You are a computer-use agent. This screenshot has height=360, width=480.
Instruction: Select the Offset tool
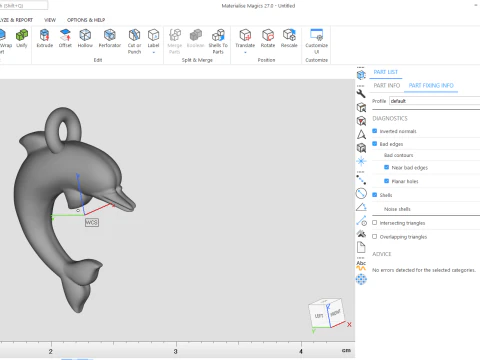coord(65,38)
